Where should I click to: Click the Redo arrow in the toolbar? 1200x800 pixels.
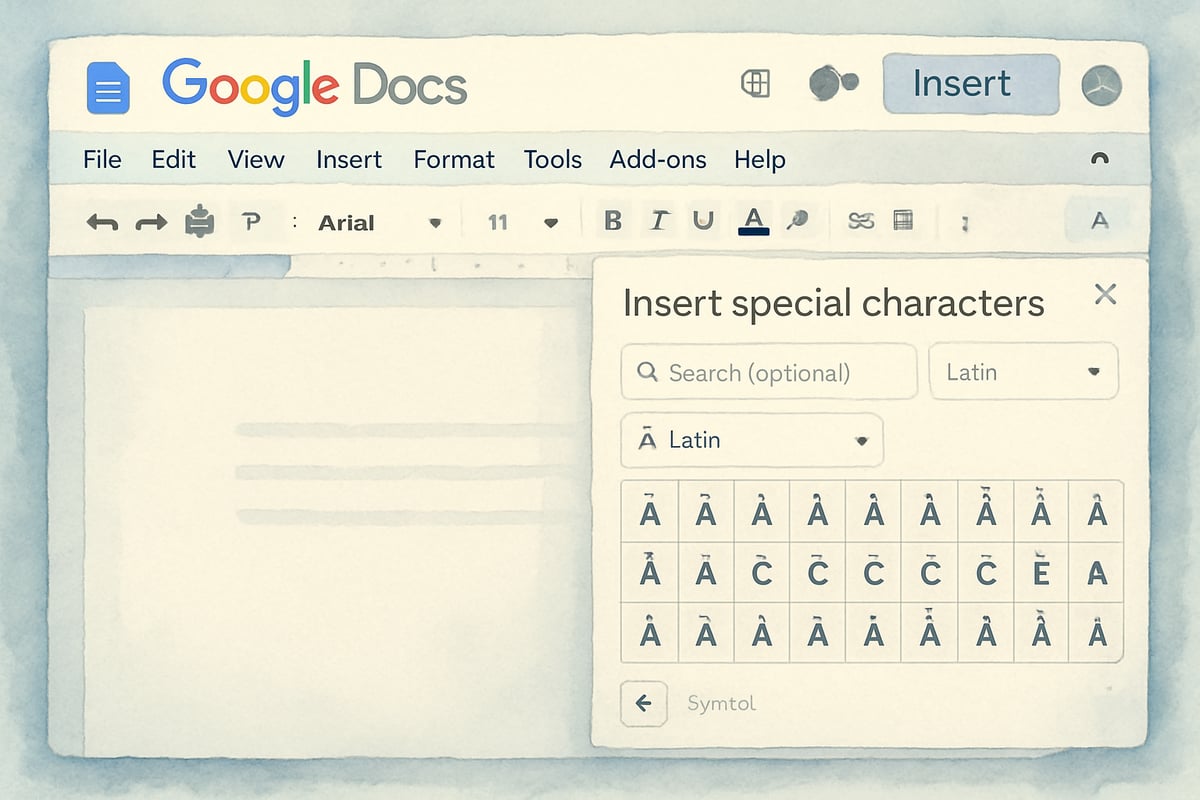(151, 222)
